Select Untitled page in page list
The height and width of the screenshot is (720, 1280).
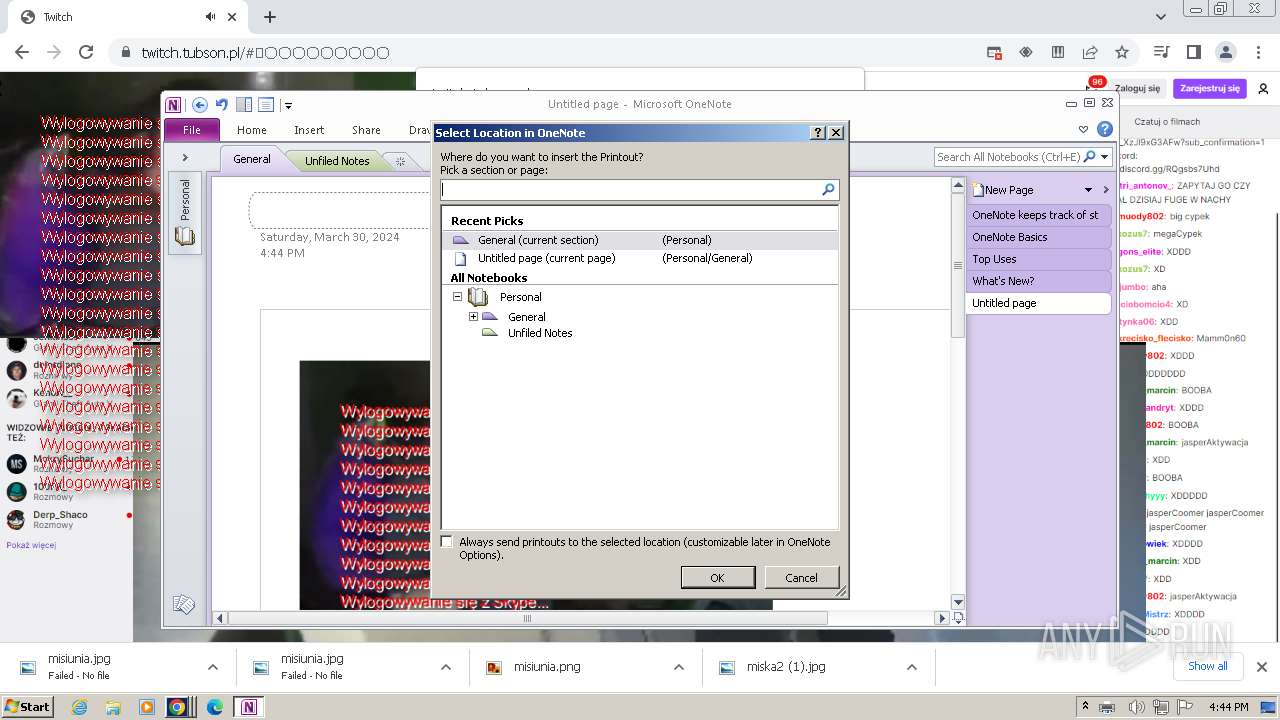[1039, 303]
